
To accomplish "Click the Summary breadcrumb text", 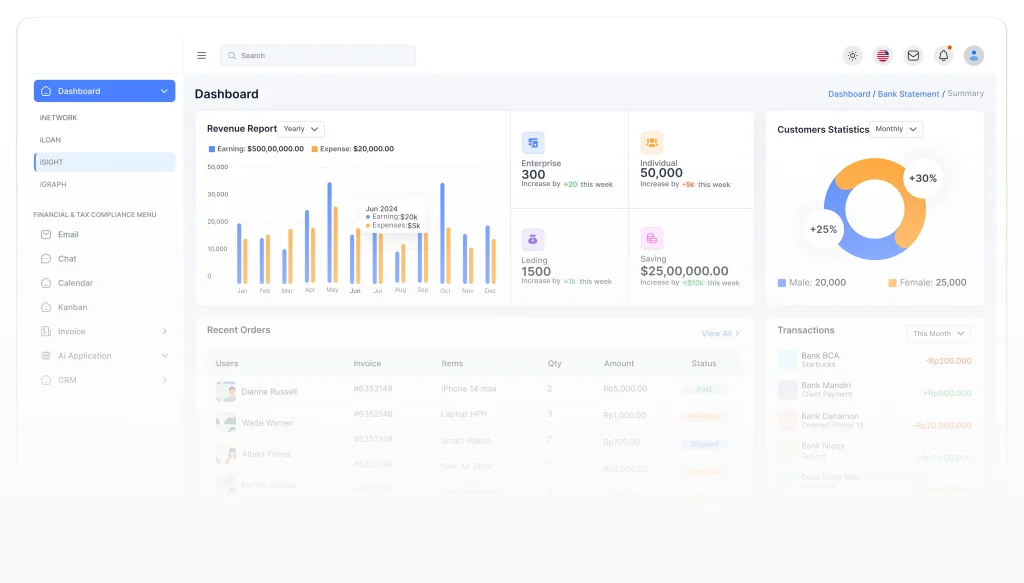I will (965, 93).
